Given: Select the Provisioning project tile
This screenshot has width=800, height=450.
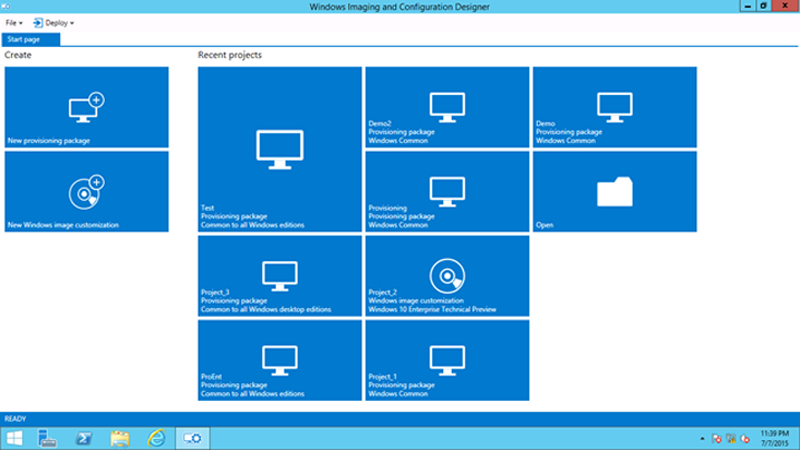Looking at the screenshot, I should pyautogui.click(x=447, y=191).
